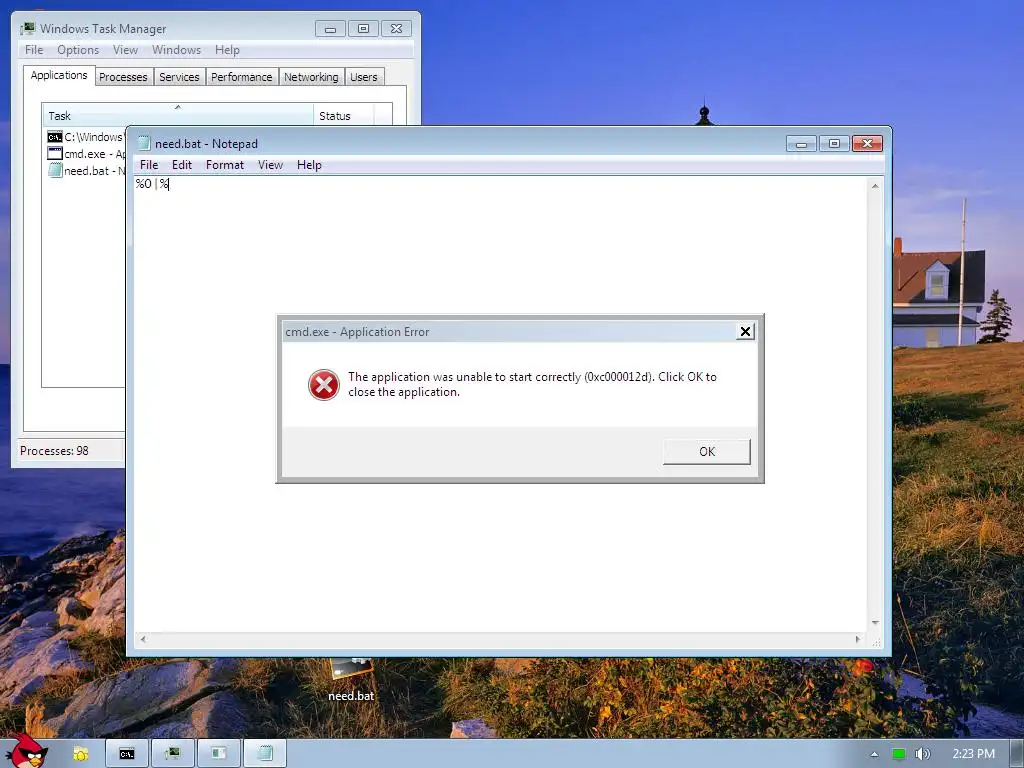Switch to the Networking tab
The width and height of the screenshot is (1024, 768).
tap(311, 77)
